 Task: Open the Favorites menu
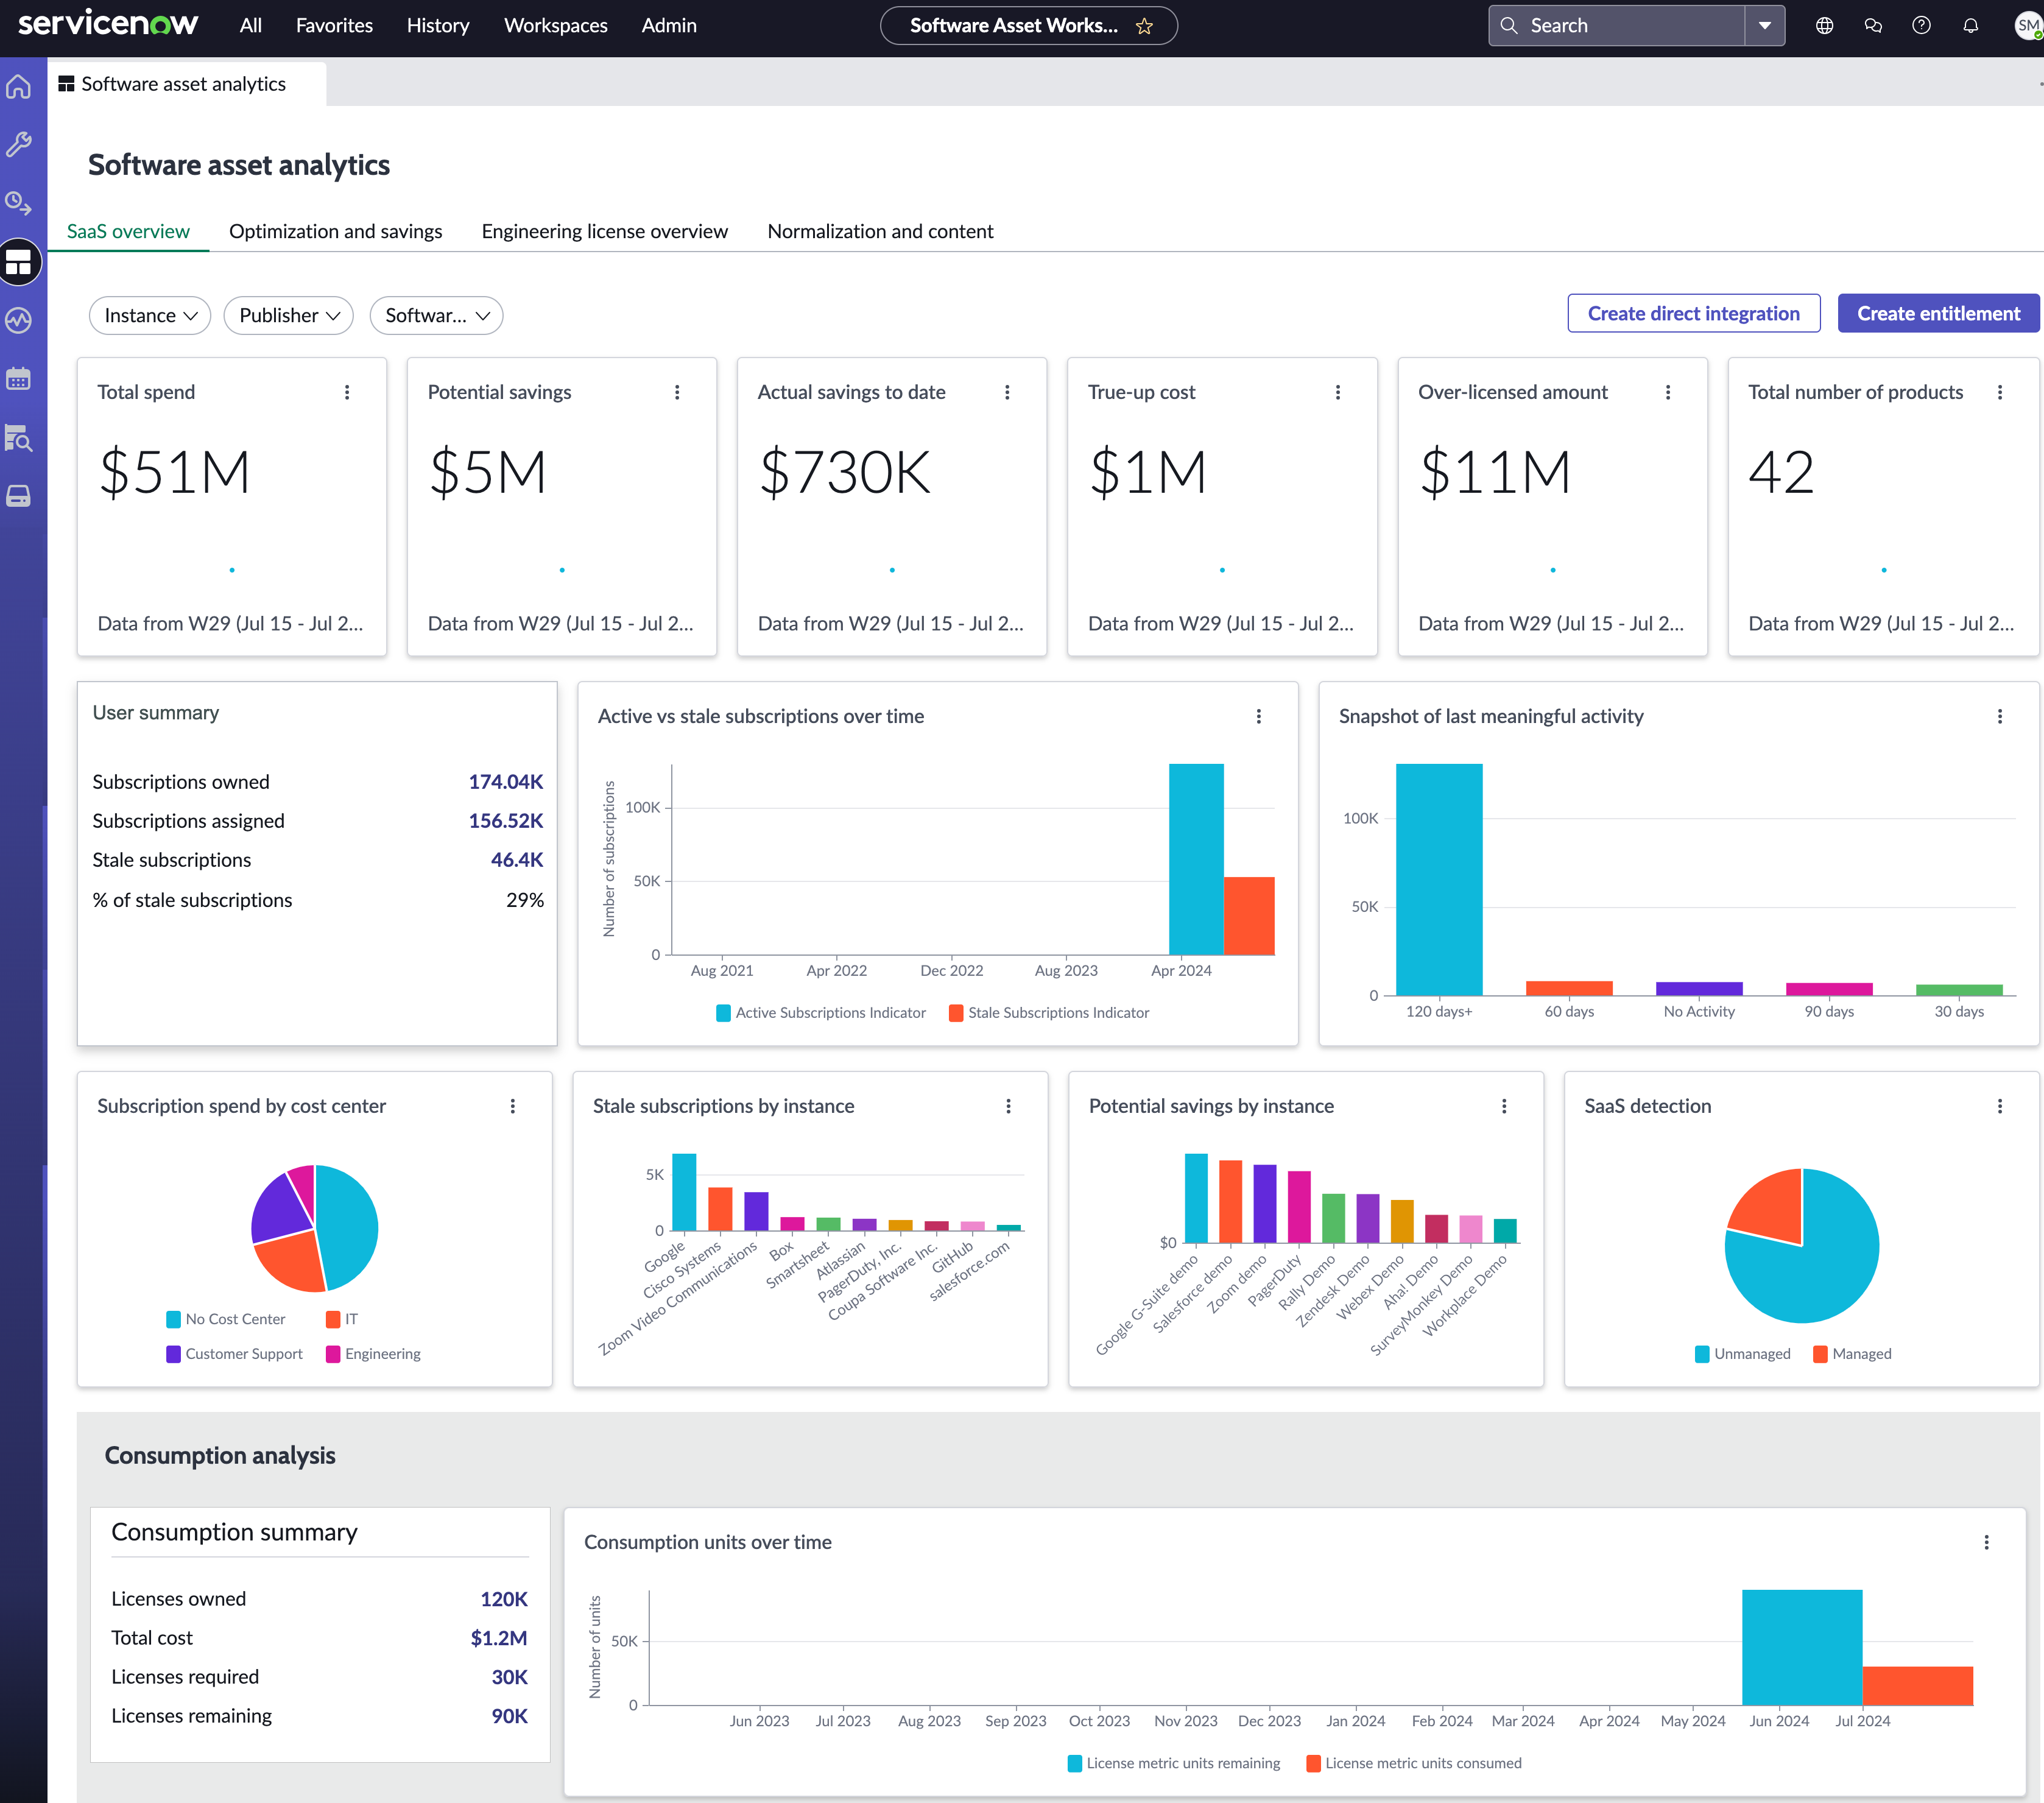click(x=334, y=26)
